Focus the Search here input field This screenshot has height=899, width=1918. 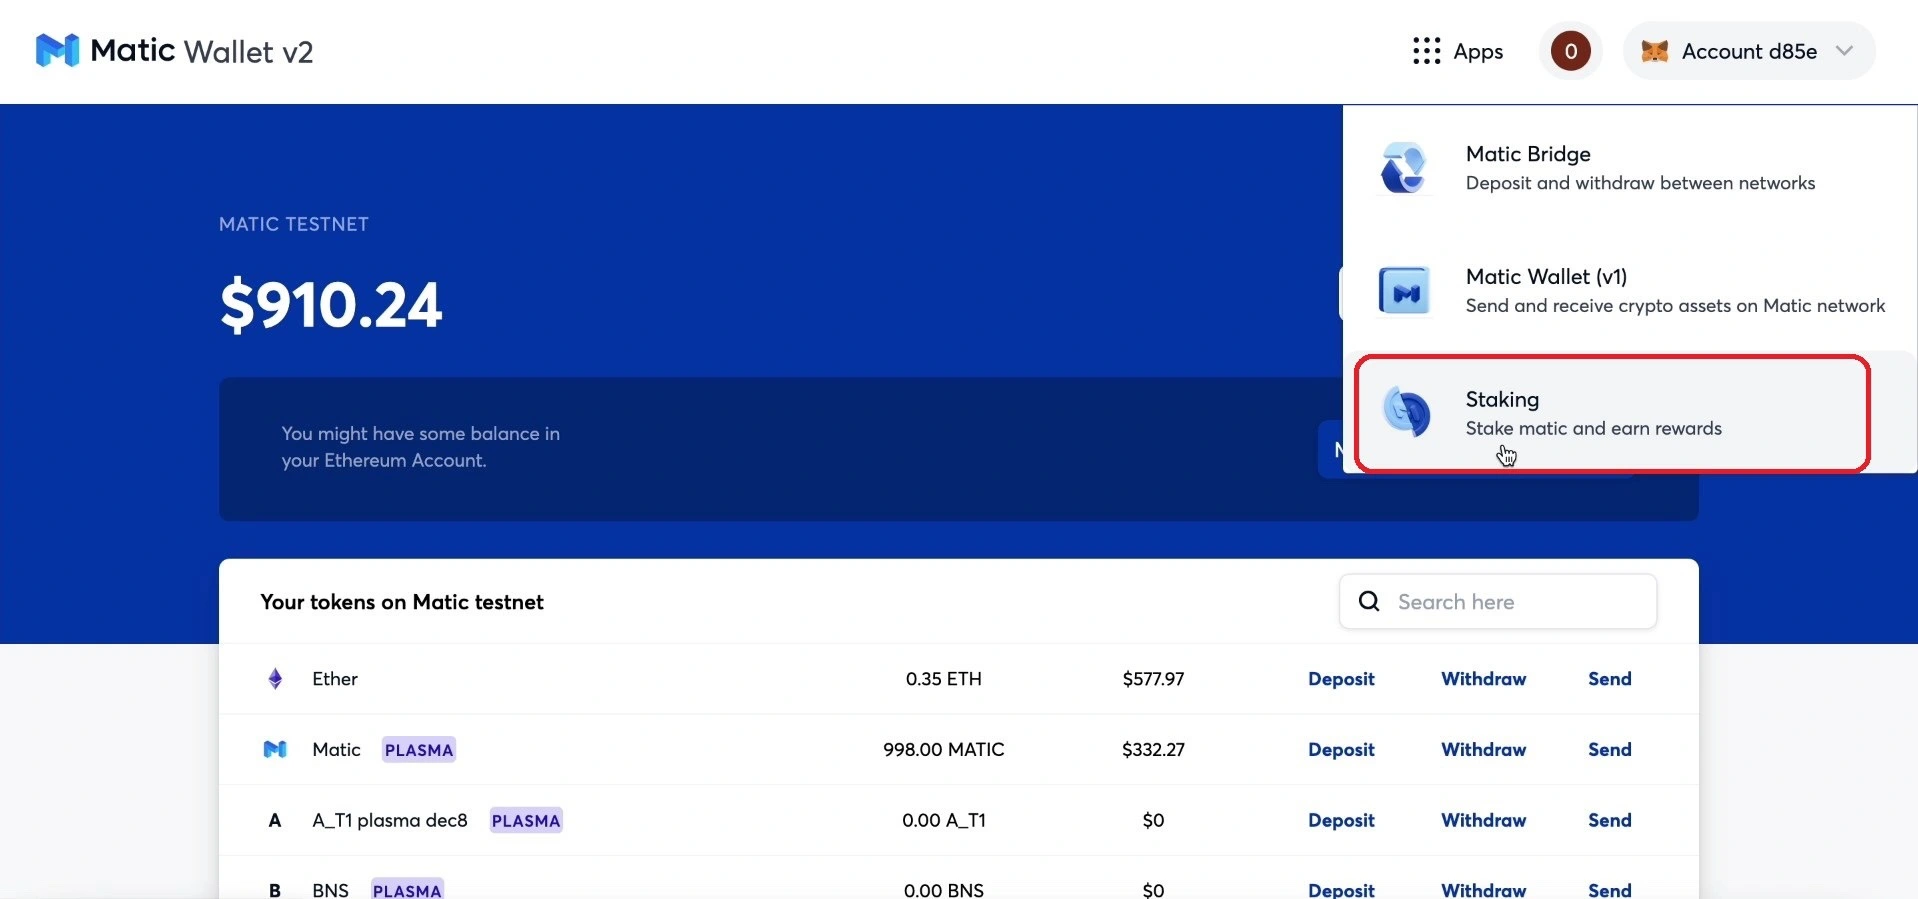click(x=1497, y=601)
